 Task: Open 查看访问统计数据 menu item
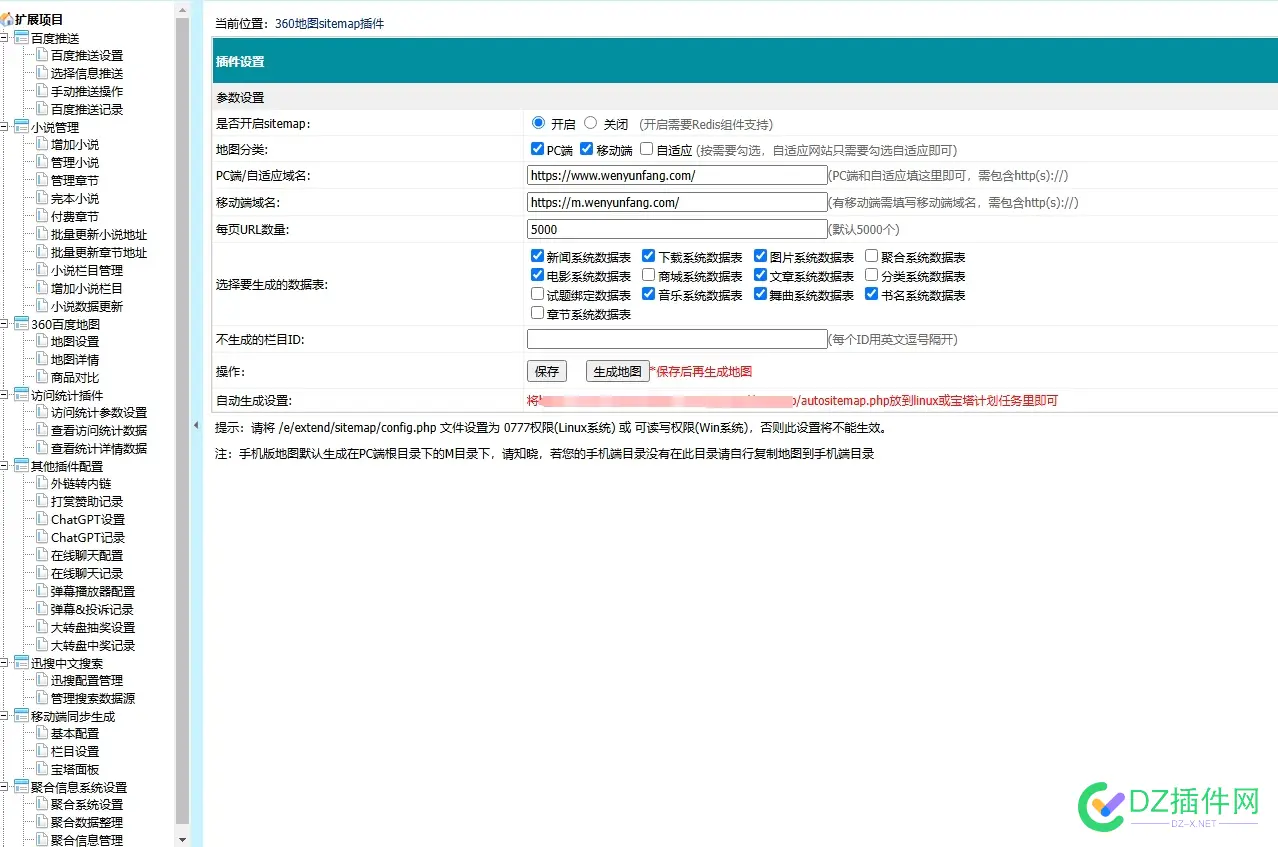(x=99, y=431)
